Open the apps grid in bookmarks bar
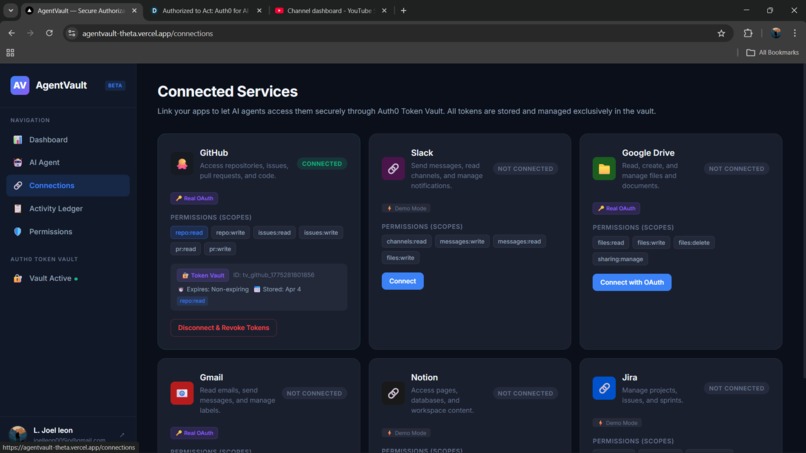This screenshot has width=806, height=453. click(10, 52)
